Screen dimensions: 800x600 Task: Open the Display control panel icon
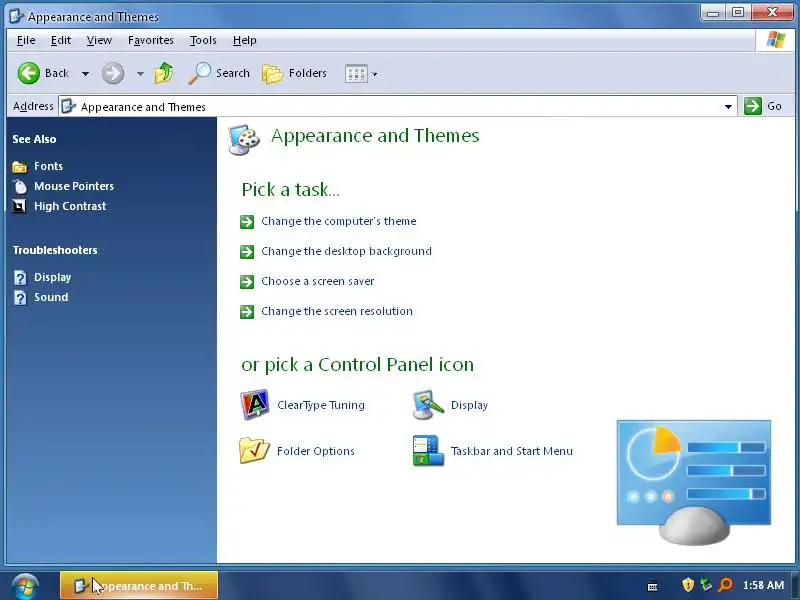[428, 405]
